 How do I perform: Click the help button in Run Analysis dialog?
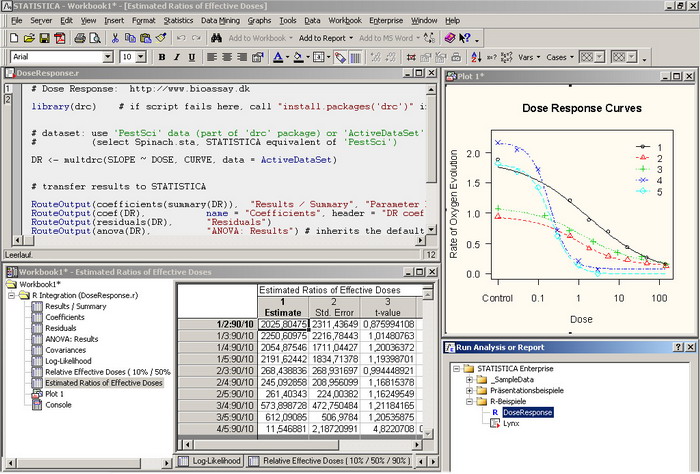[678, 347]
